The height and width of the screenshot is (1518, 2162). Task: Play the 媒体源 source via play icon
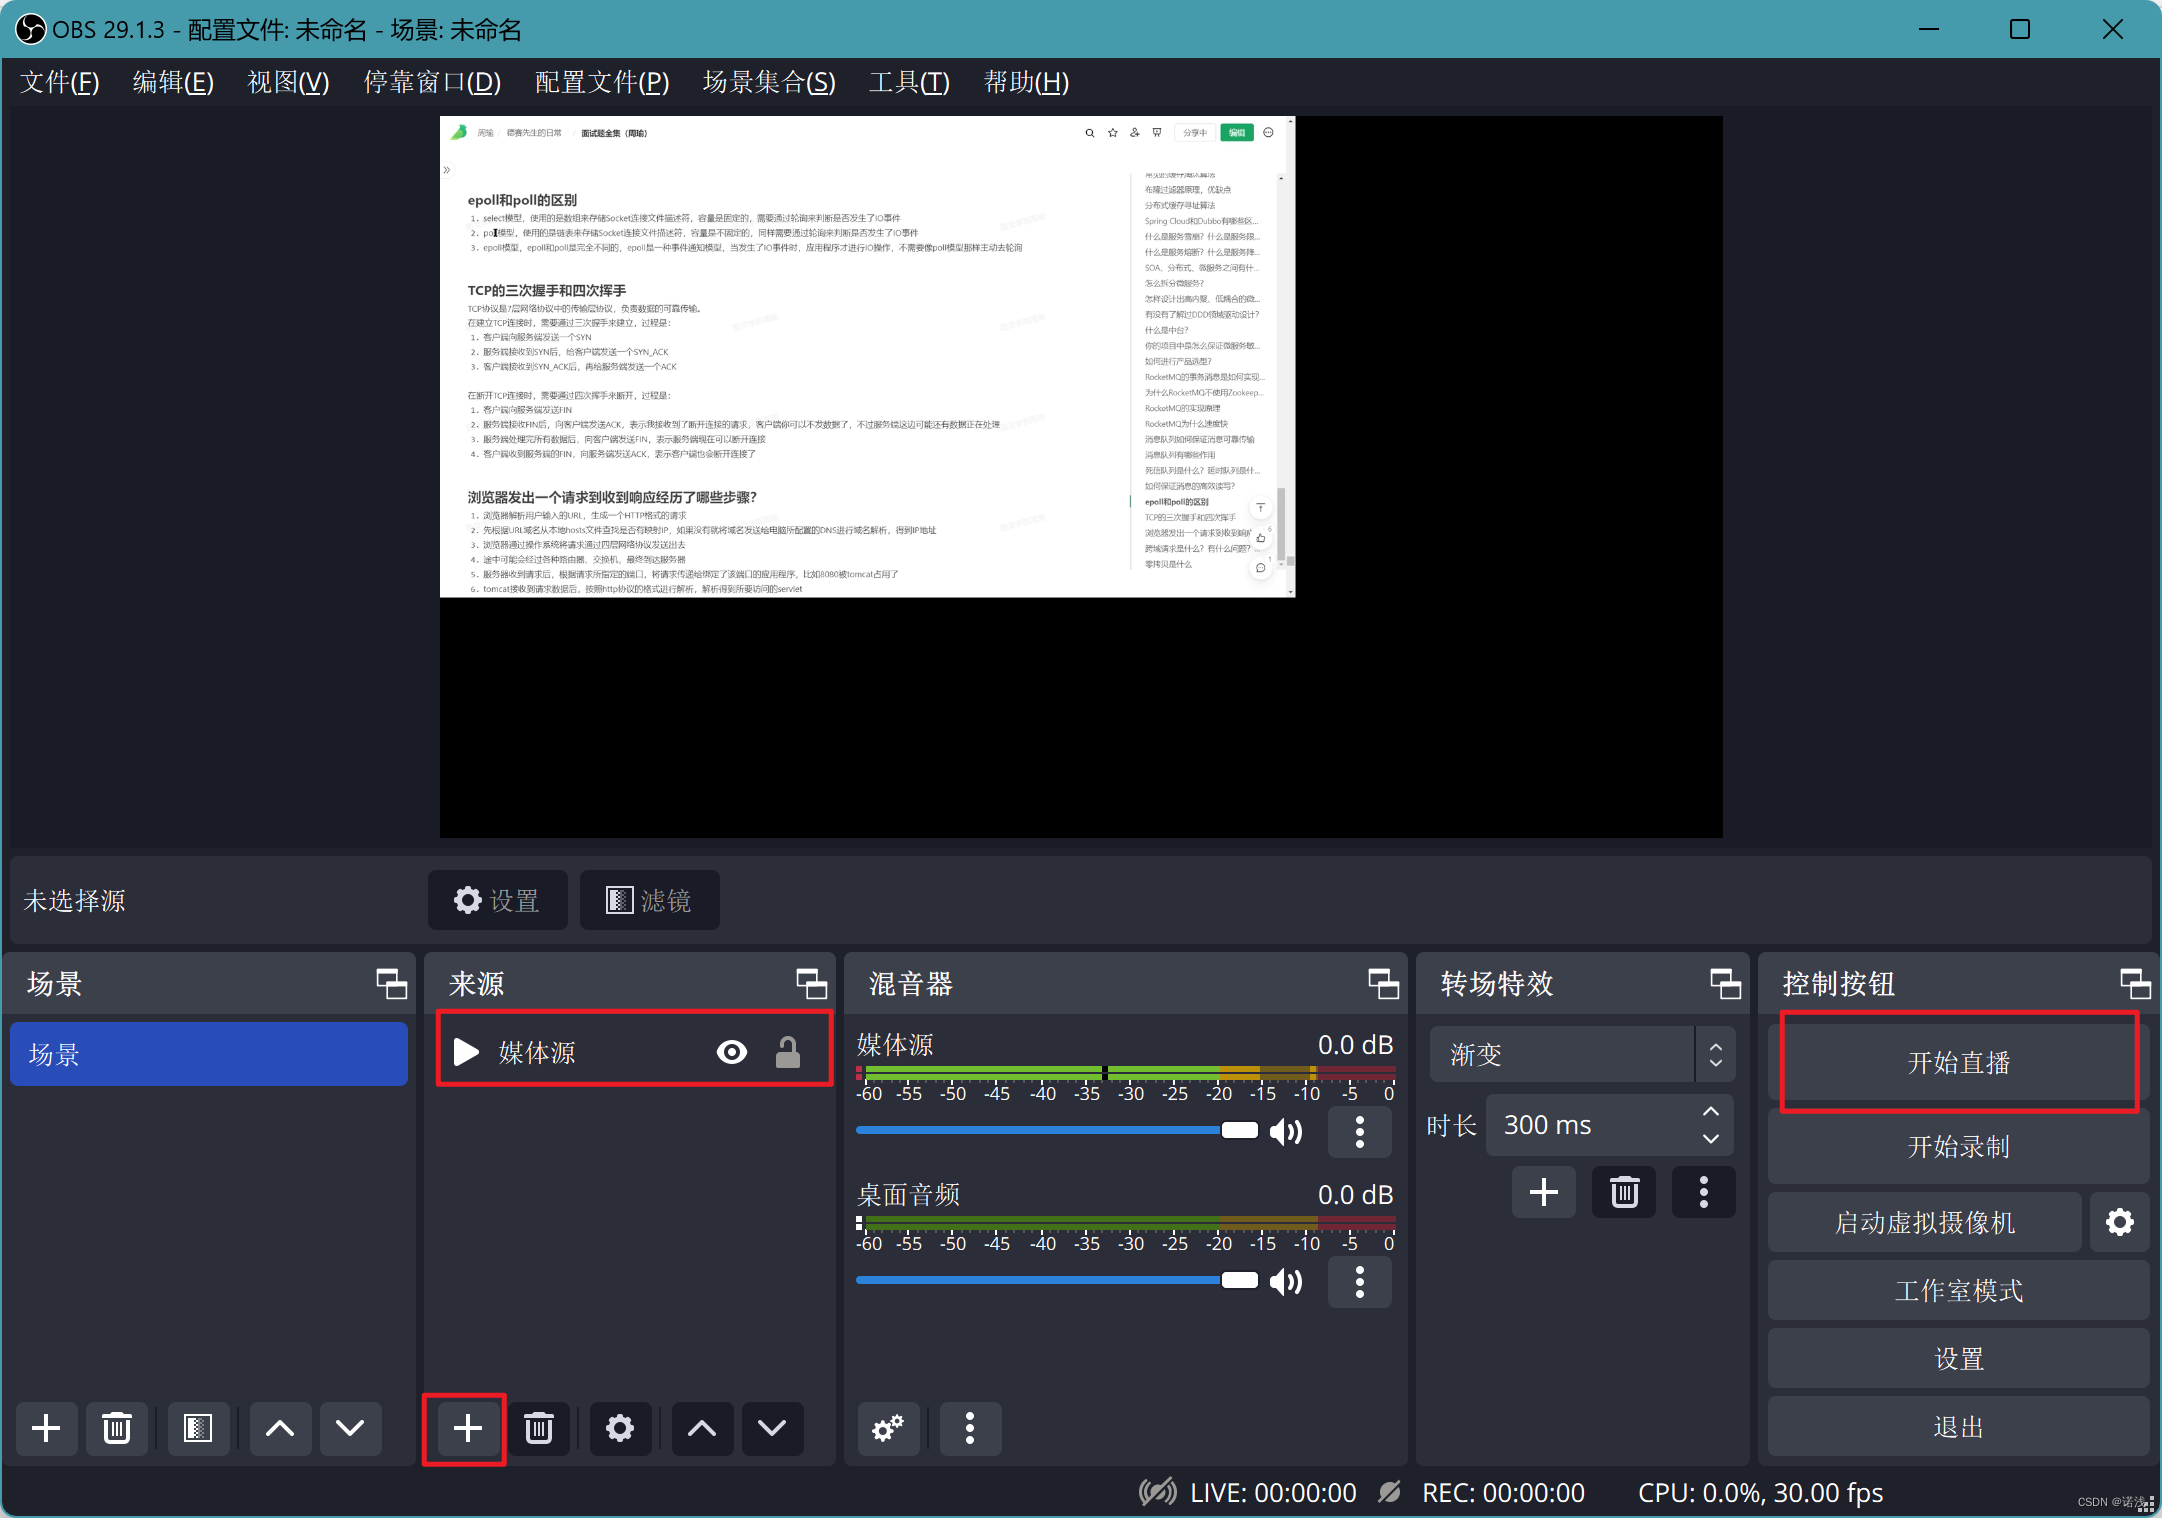466,1052
